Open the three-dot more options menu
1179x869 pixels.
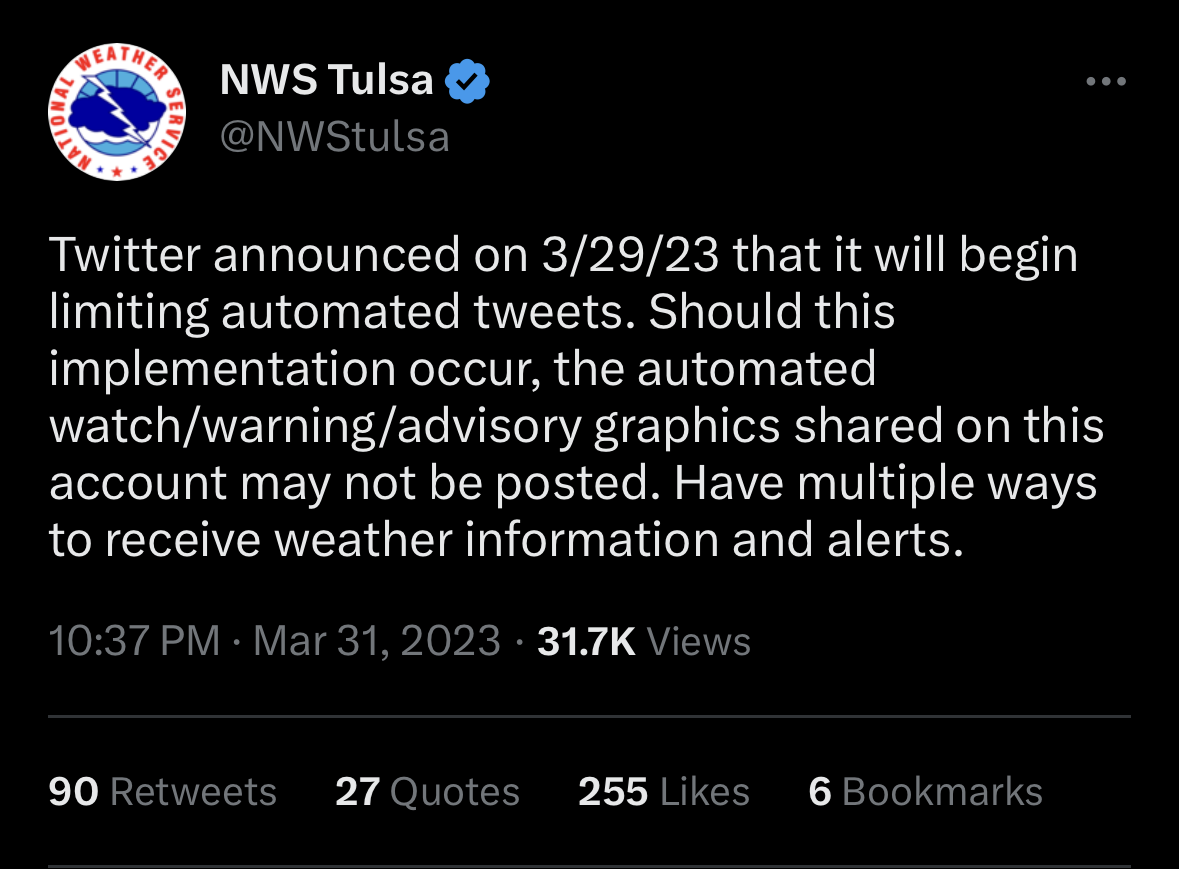pyautogui.click(x=1106, y=81)
